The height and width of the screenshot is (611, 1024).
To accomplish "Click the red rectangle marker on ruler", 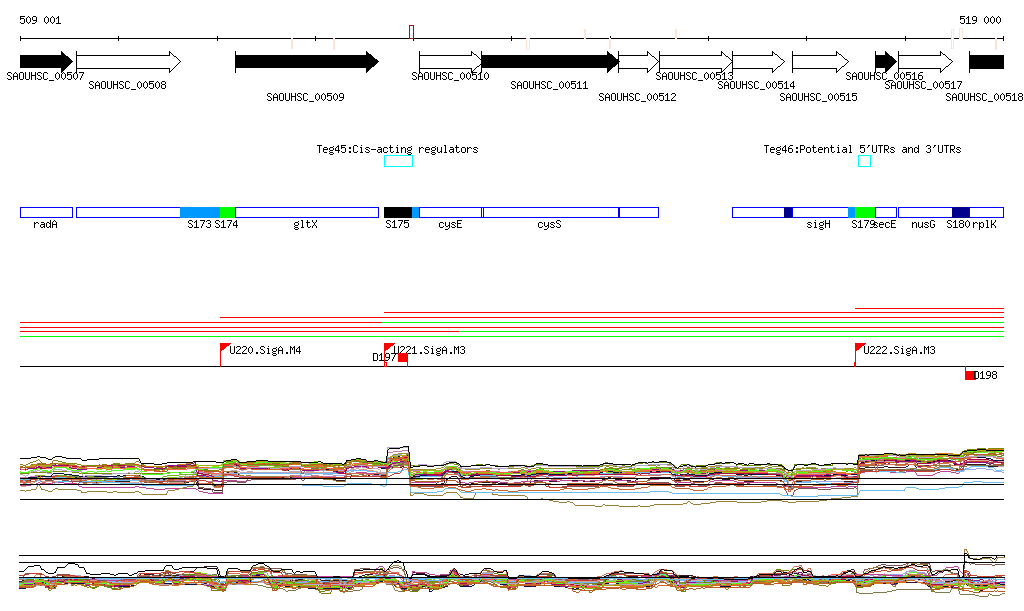I will click(x=411, y=32).
